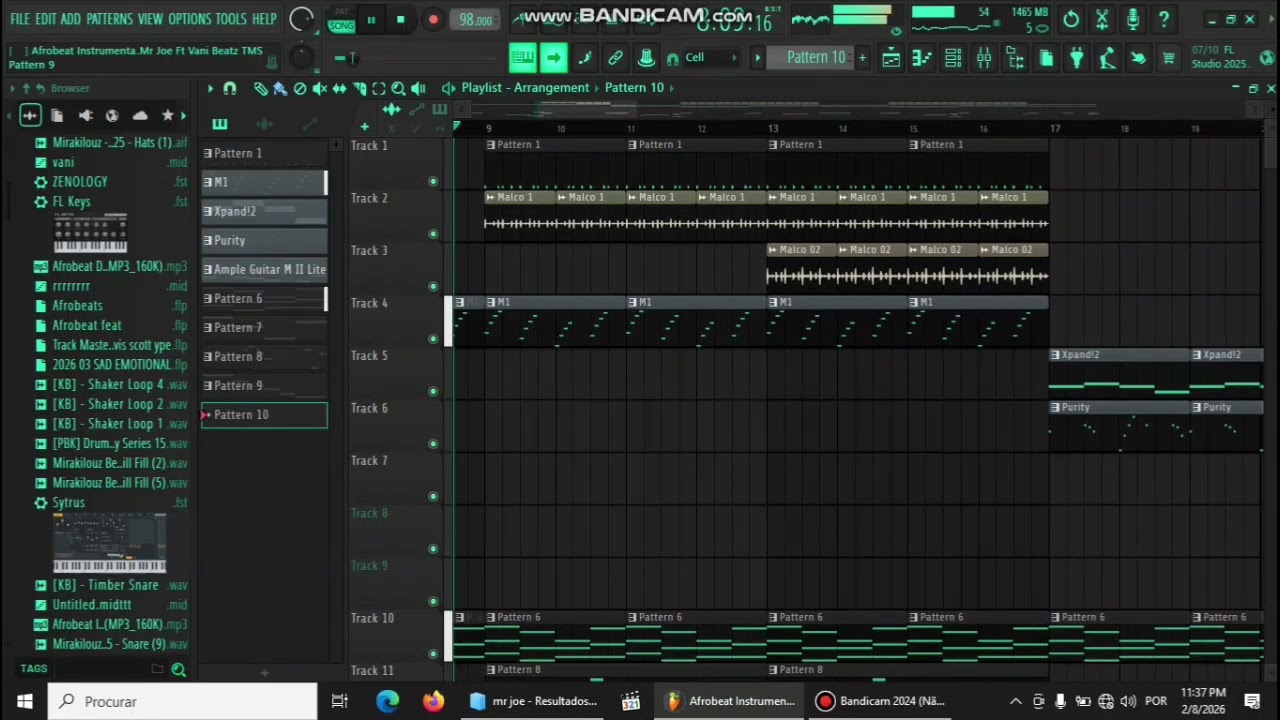Open the TOOLS menu
Screen dimensions: 1280x720
click(x=231, y=19)
